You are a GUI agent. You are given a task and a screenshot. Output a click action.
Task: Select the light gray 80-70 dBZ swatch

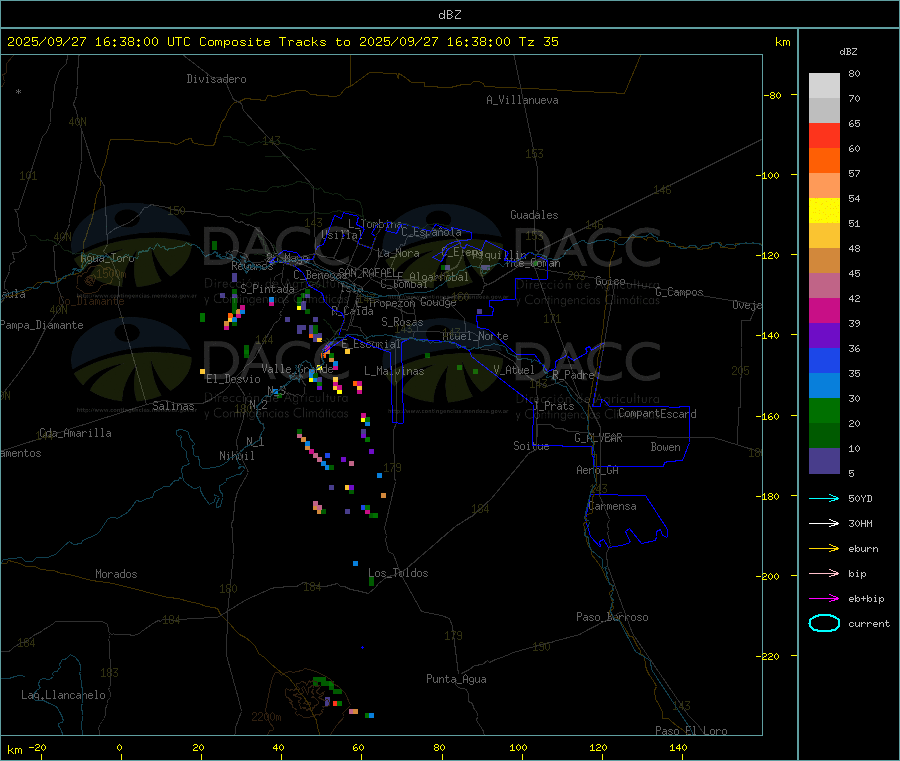[824, 86]
